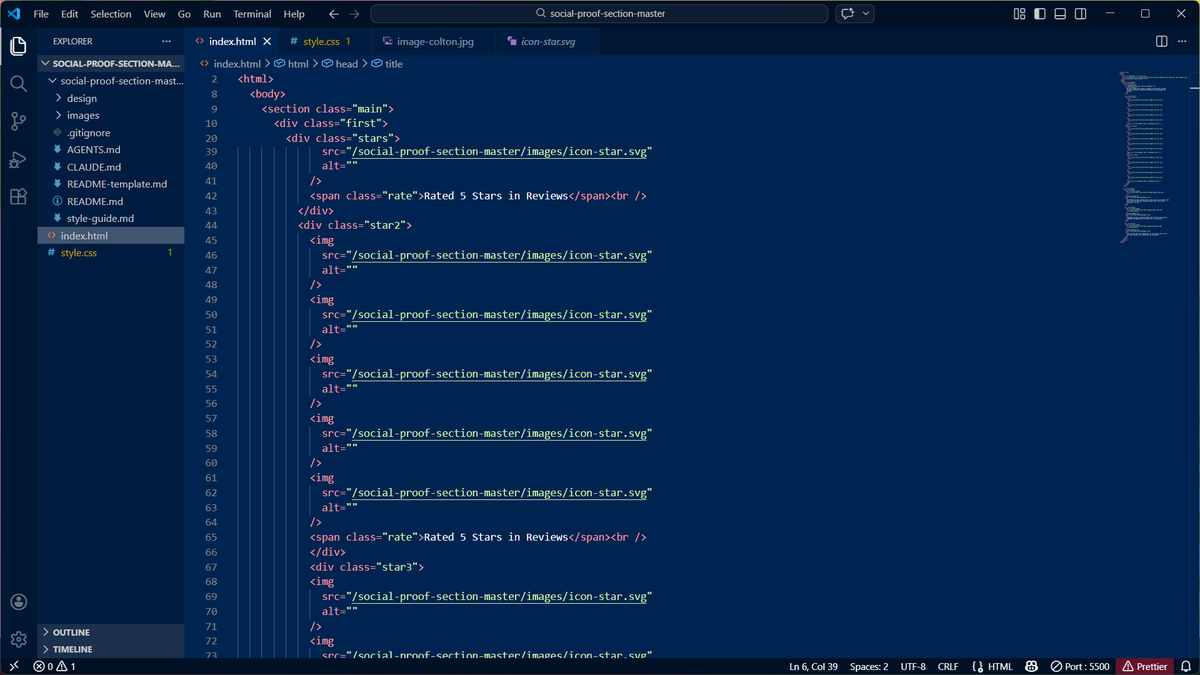The image size is (1200, 675).
Task: Open remote window icon in status bar
Action: [14, 666]
